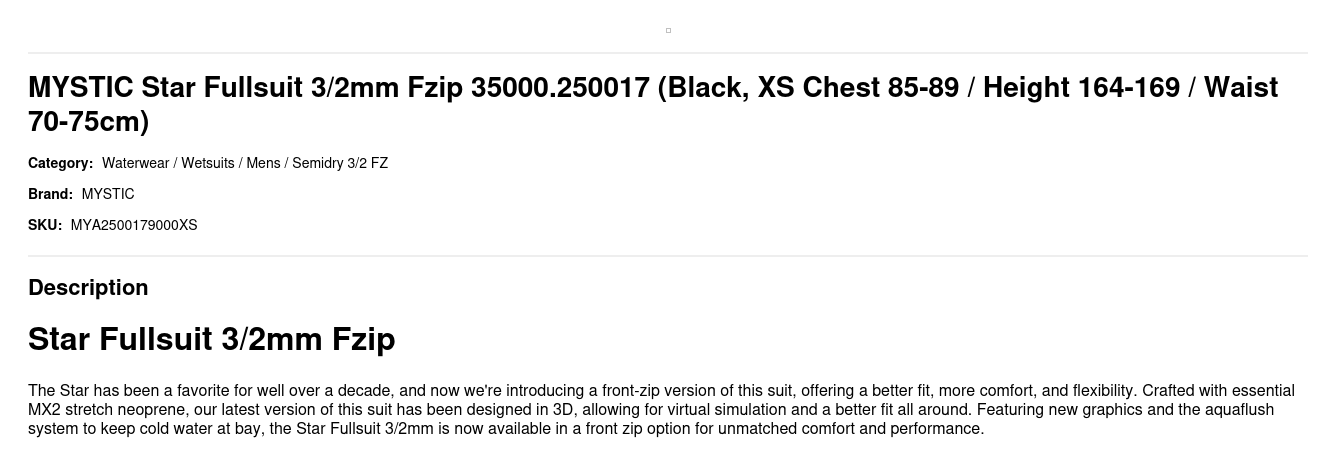Screen dimensions: 1328x468
Task: Go to the Wetsuits category
Action: 207,163
